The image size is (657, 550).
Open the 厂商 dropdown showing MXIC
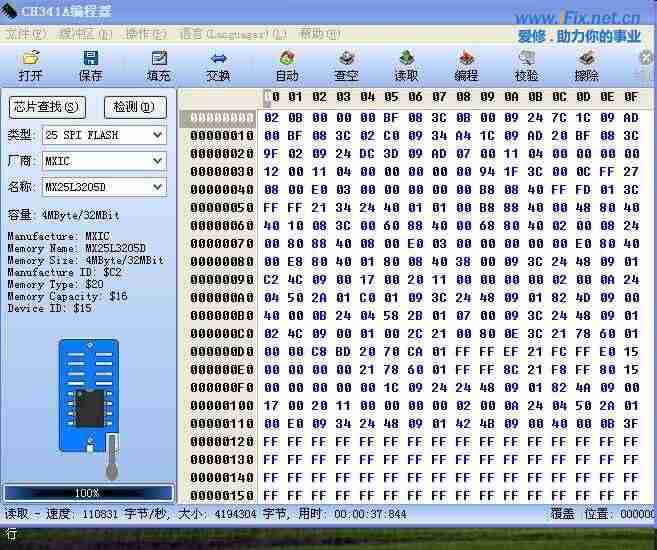[x=158, y=161]
